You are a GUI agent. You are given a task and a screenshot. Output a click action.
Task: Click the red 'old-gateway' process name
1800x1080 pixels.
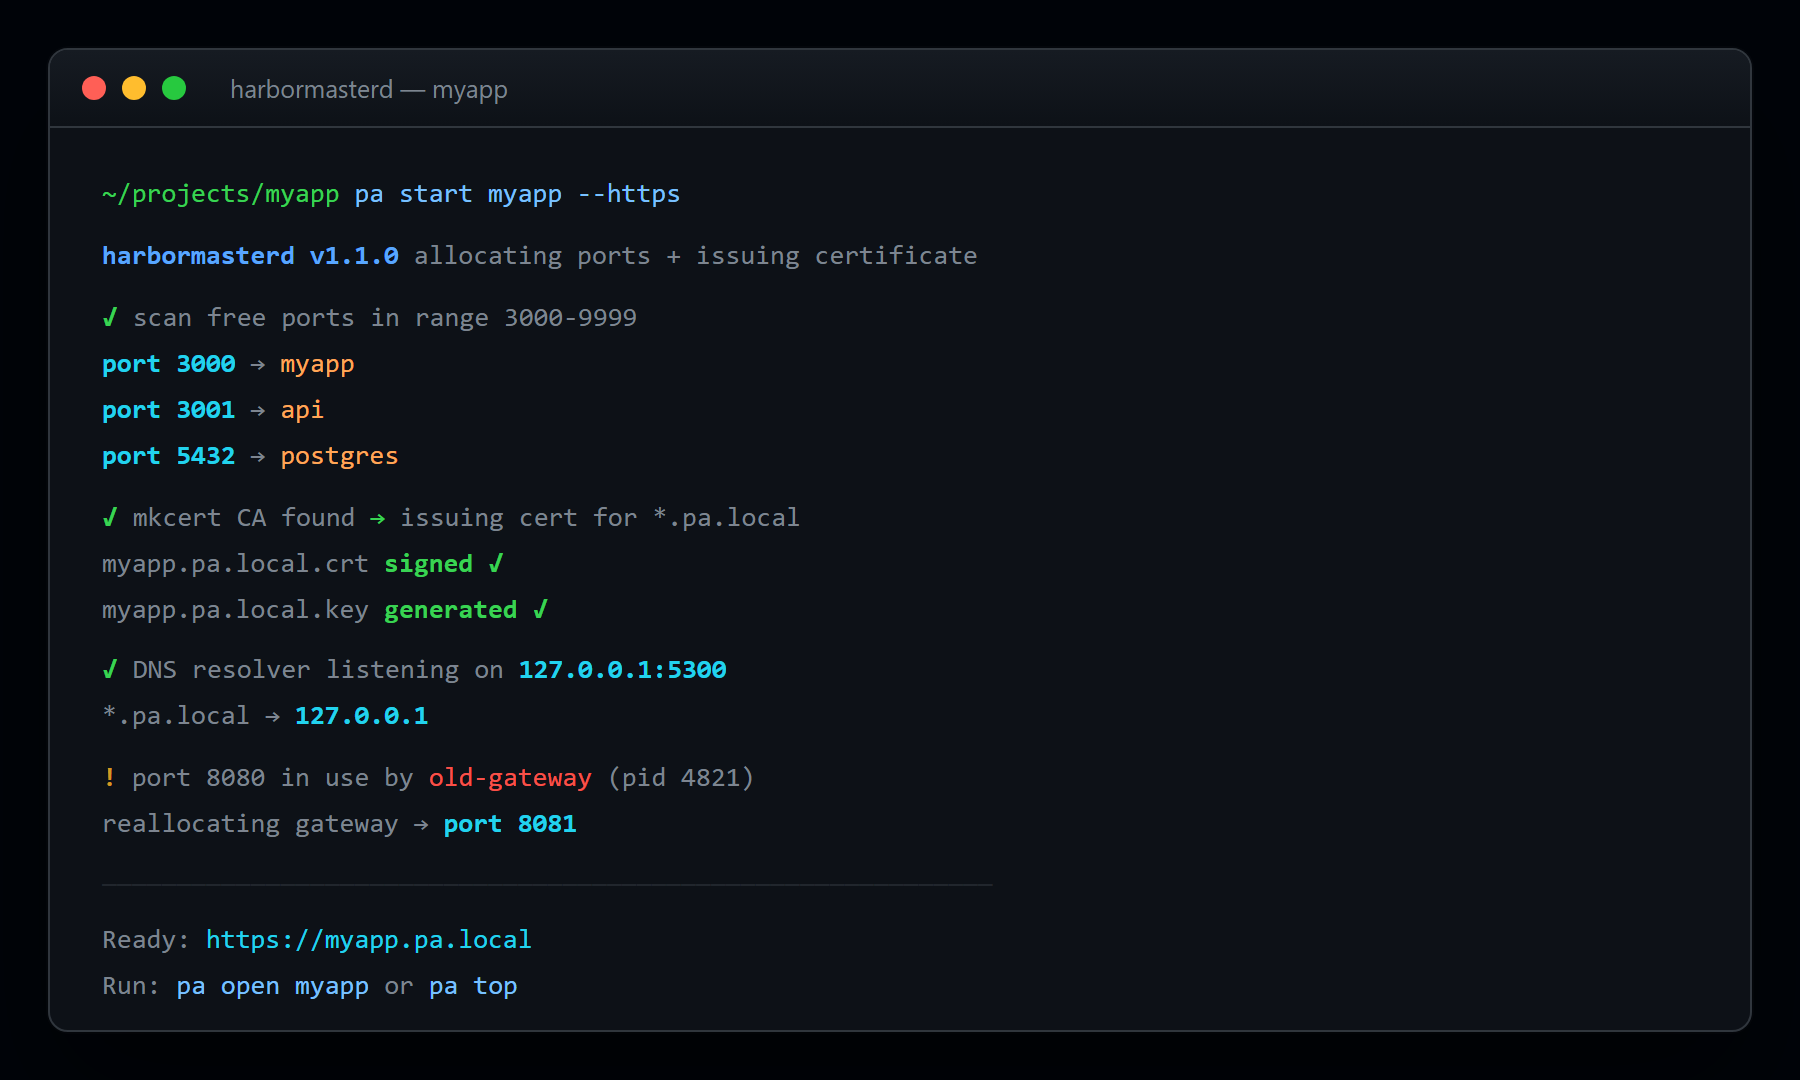click(510, 778)
